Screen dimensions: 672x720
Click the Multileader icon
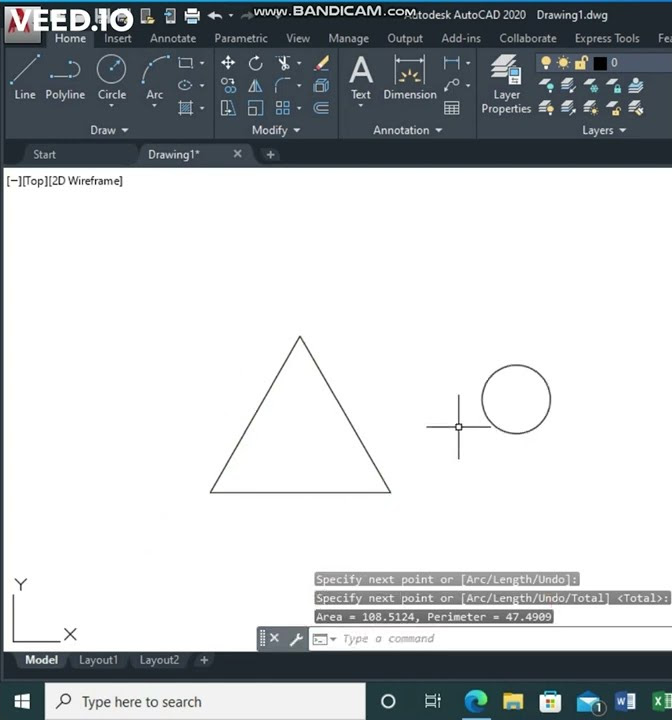(452, 85)
